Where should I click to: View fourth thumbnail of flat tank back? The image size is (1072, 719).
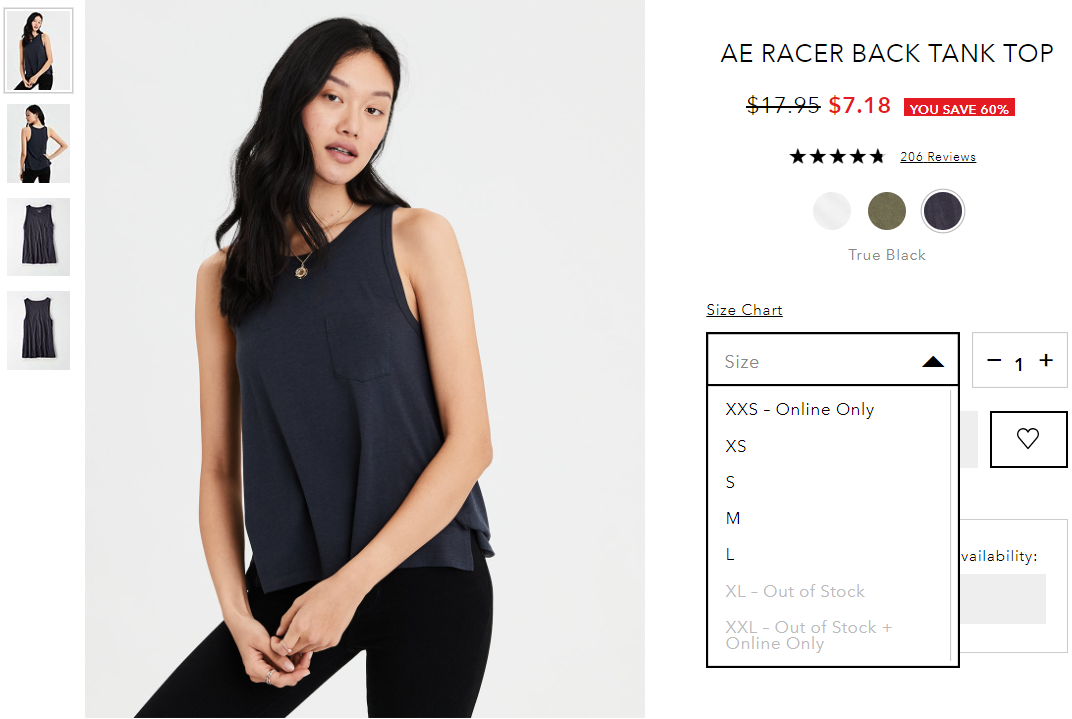[38, 331]
